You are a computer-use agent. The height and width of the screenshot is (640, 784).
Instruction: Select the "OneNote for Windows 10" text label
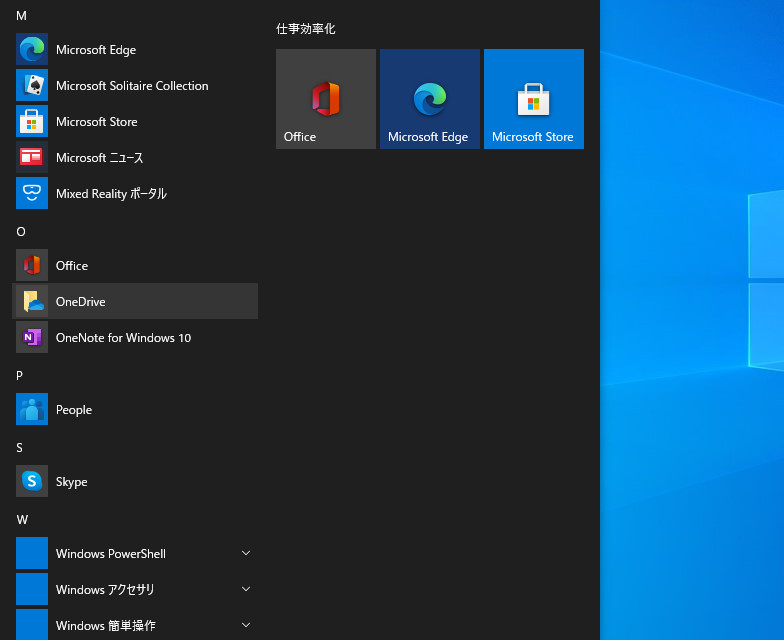(x=124, y=338)
